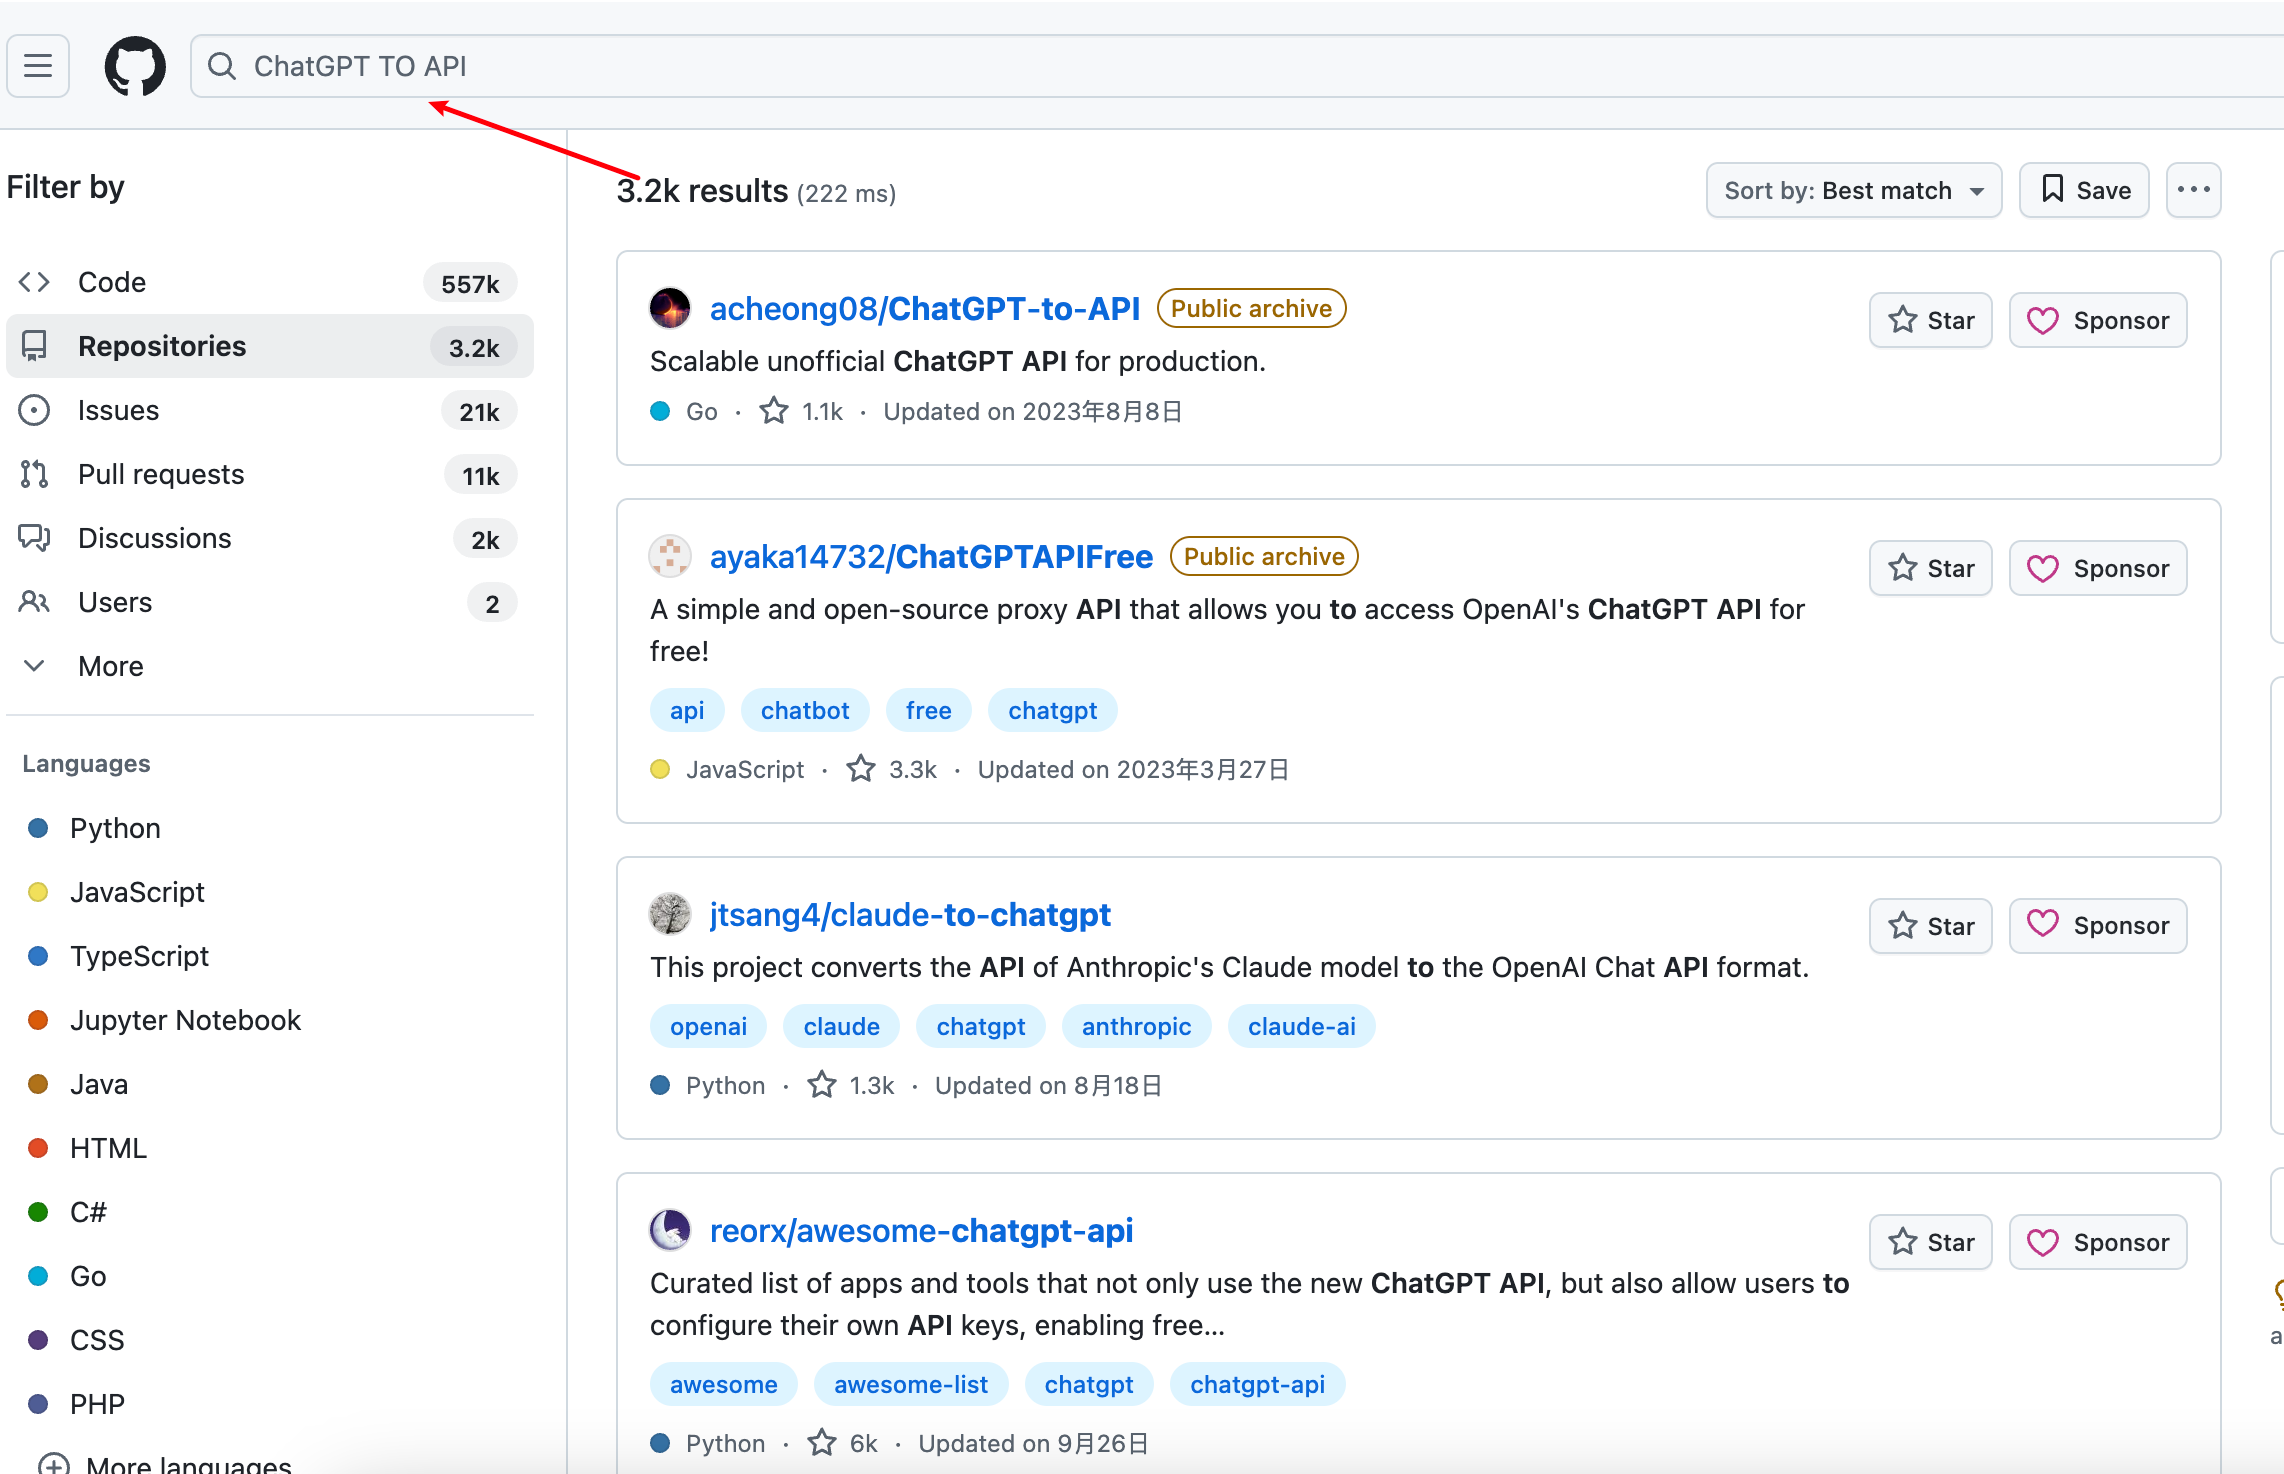The image size is (2284, 1474).
Task: Star the ayaka14732/ChatGPTAPIFree repository
Action: 1929,567
